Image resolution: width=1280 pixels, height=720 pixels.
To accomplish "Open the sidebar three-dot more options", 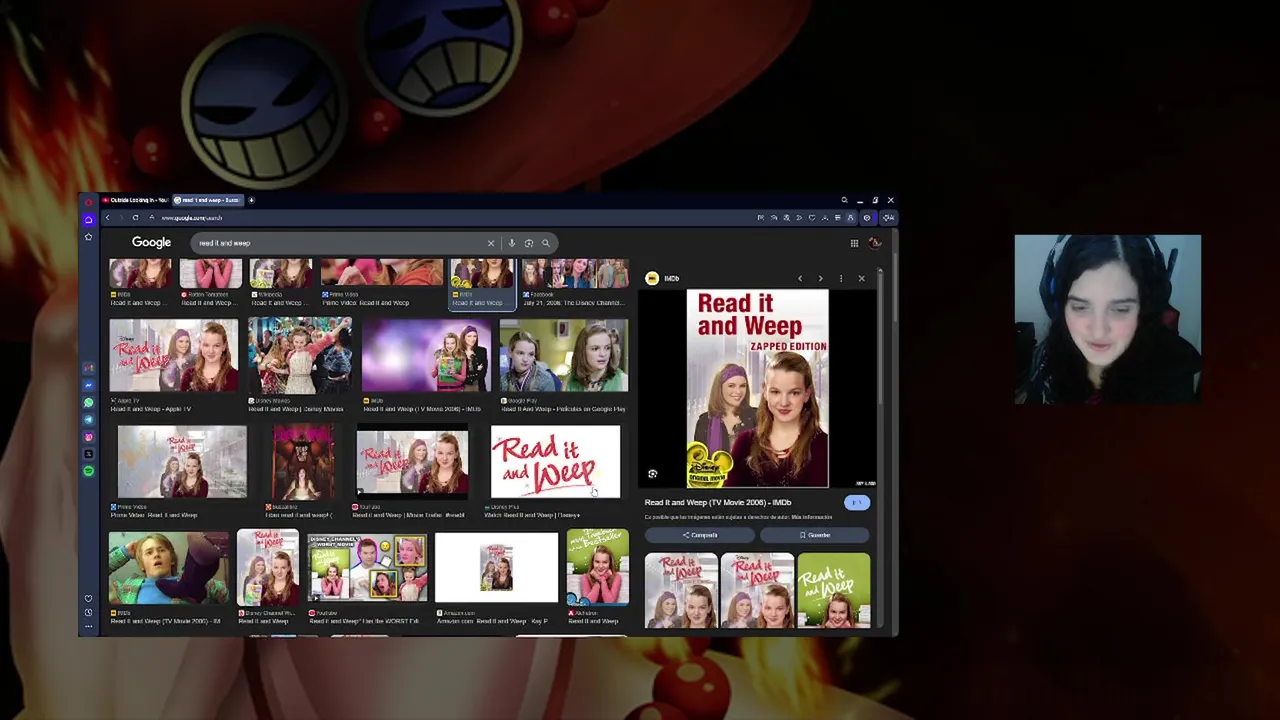I will [88, 626].
